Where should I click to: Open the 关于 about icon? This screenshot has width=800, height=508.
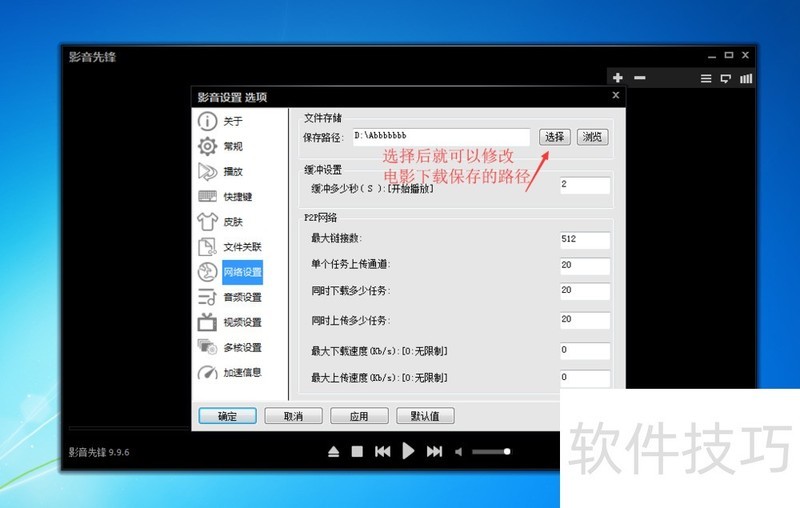[207, 121]
